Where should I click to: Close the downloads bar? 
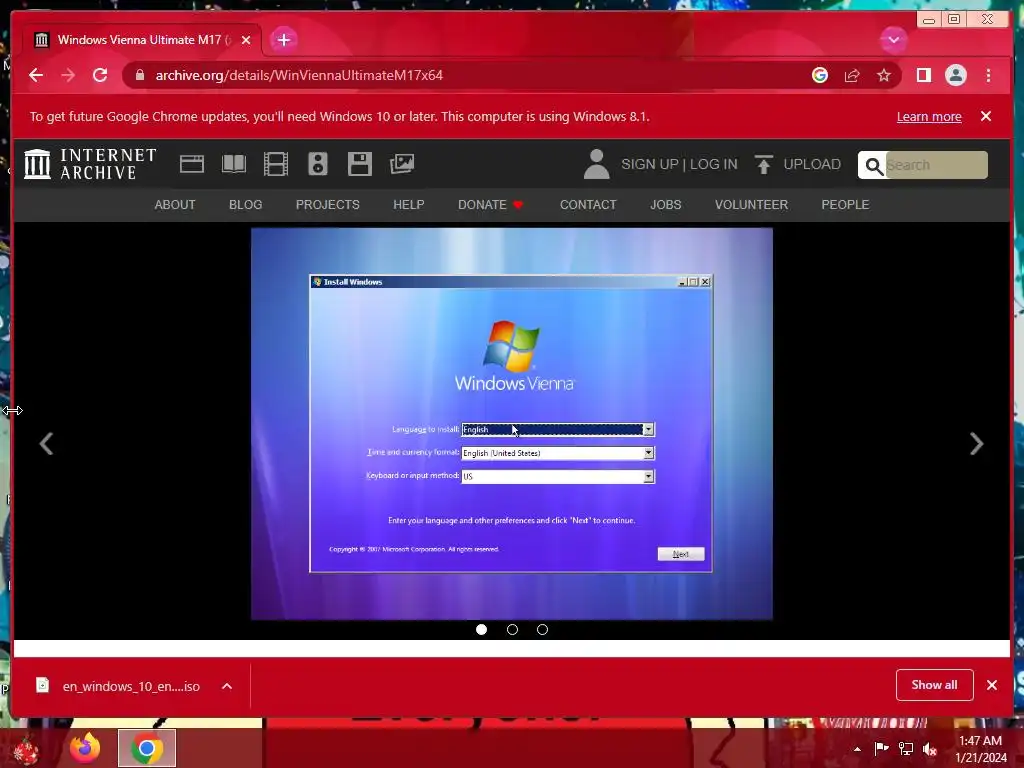[x=992, y=685]
